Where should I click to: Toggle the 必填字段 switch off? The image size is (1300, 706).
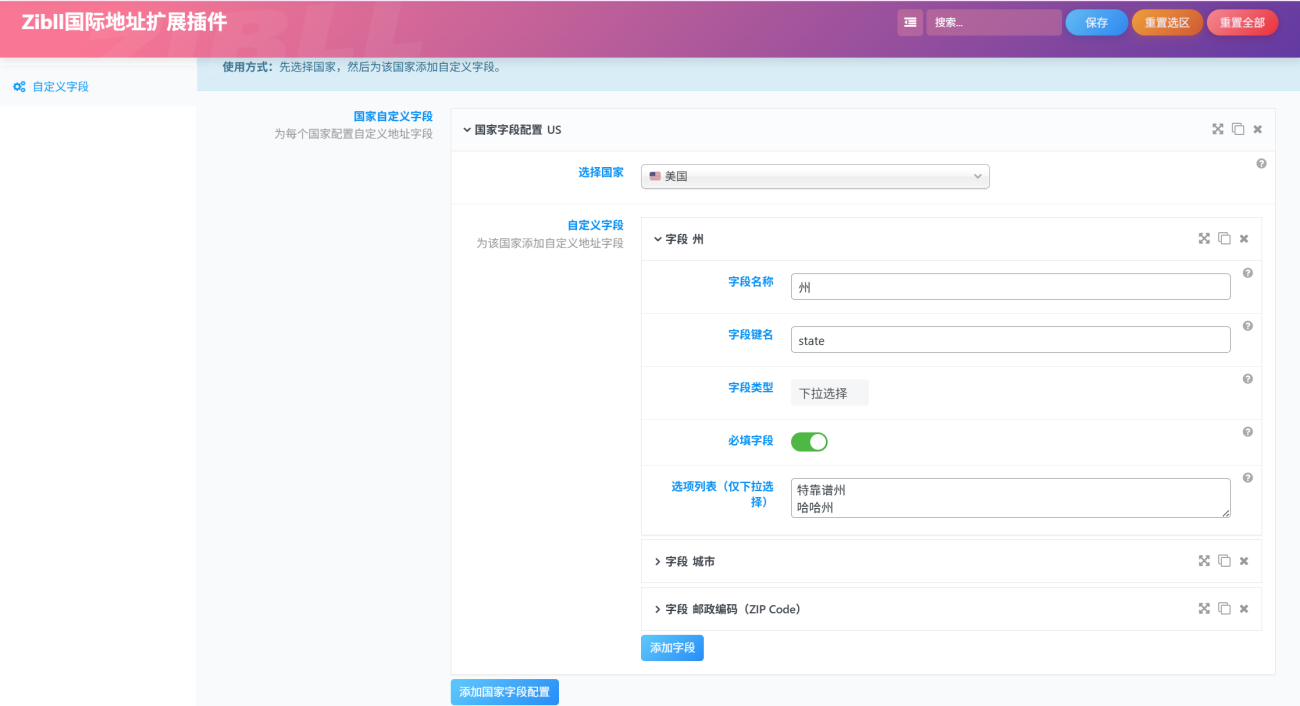pyautogui.click(x=809, y=442)
